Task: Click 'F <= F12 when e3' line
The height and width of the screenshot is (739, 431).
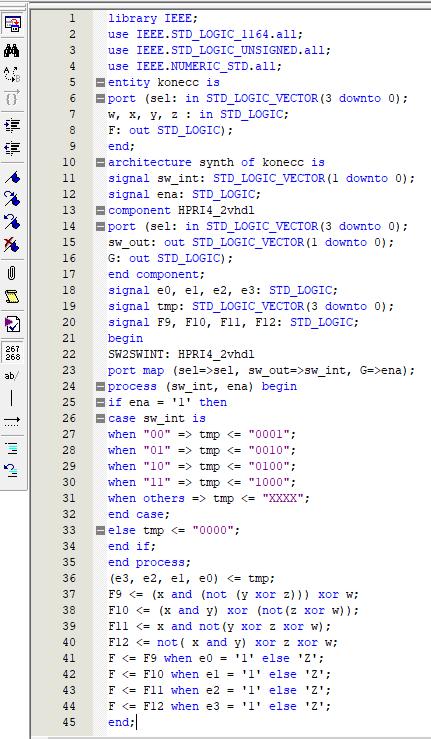Action: (x=219, y=706)
